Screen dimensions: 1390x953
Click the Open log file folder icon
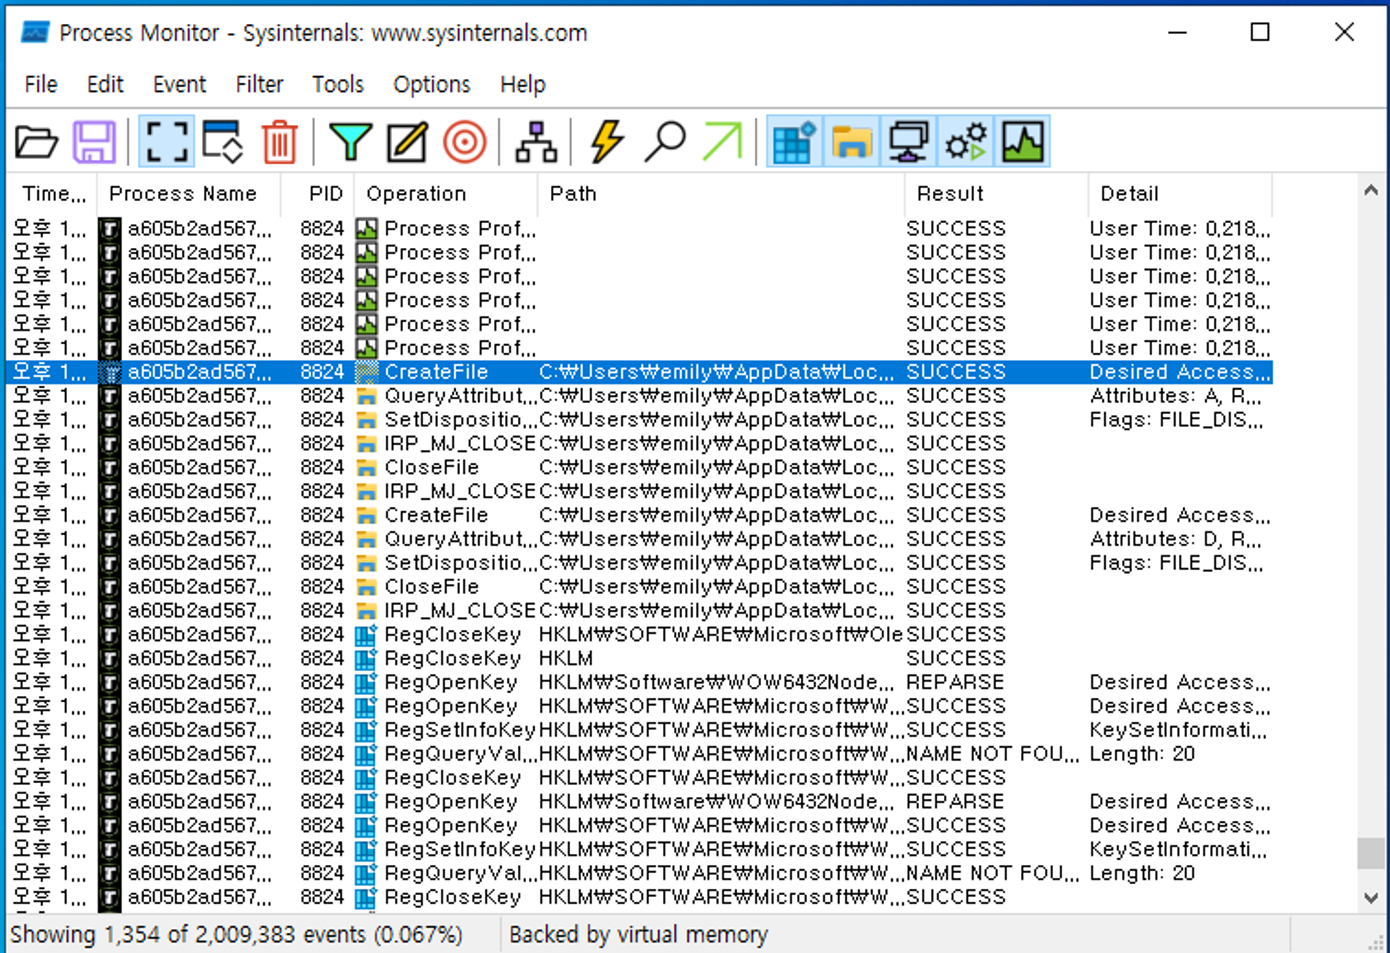37,142
